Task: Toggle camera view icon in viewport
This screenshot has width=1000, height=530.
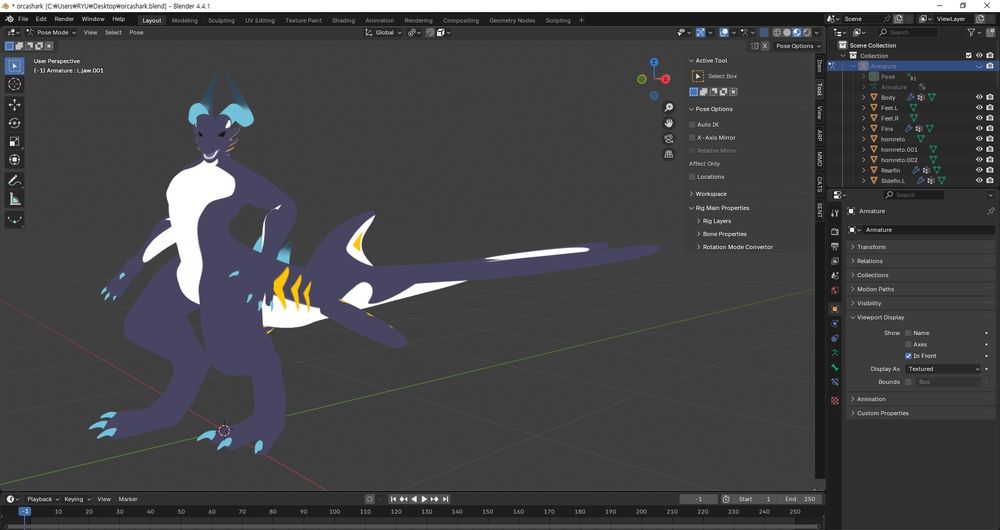Action: (668, 138)
